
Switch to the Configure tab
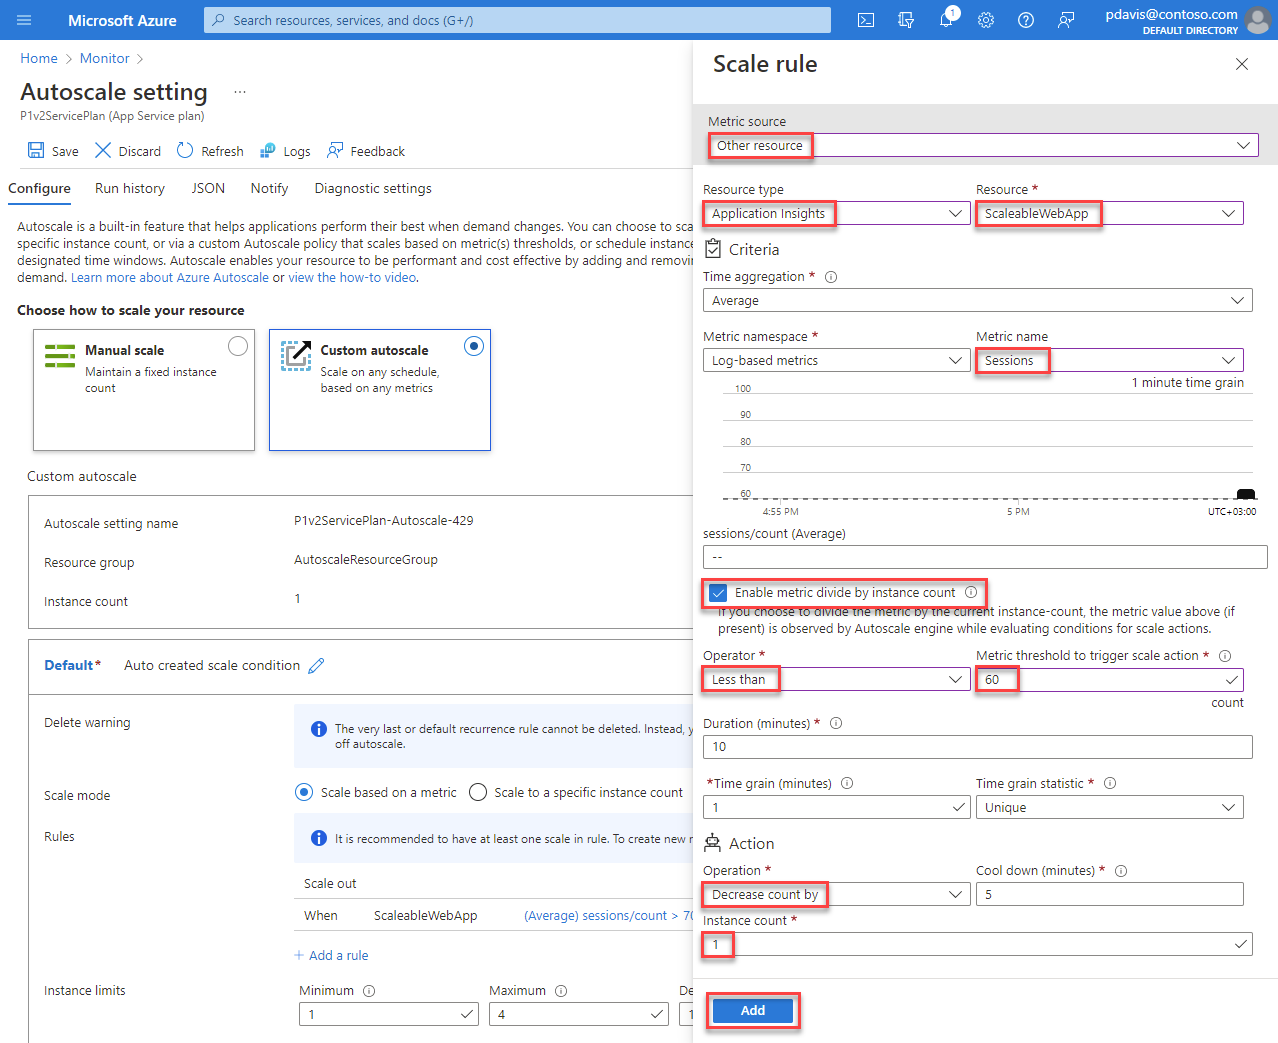pyautogui.click(x=40, y=188)
